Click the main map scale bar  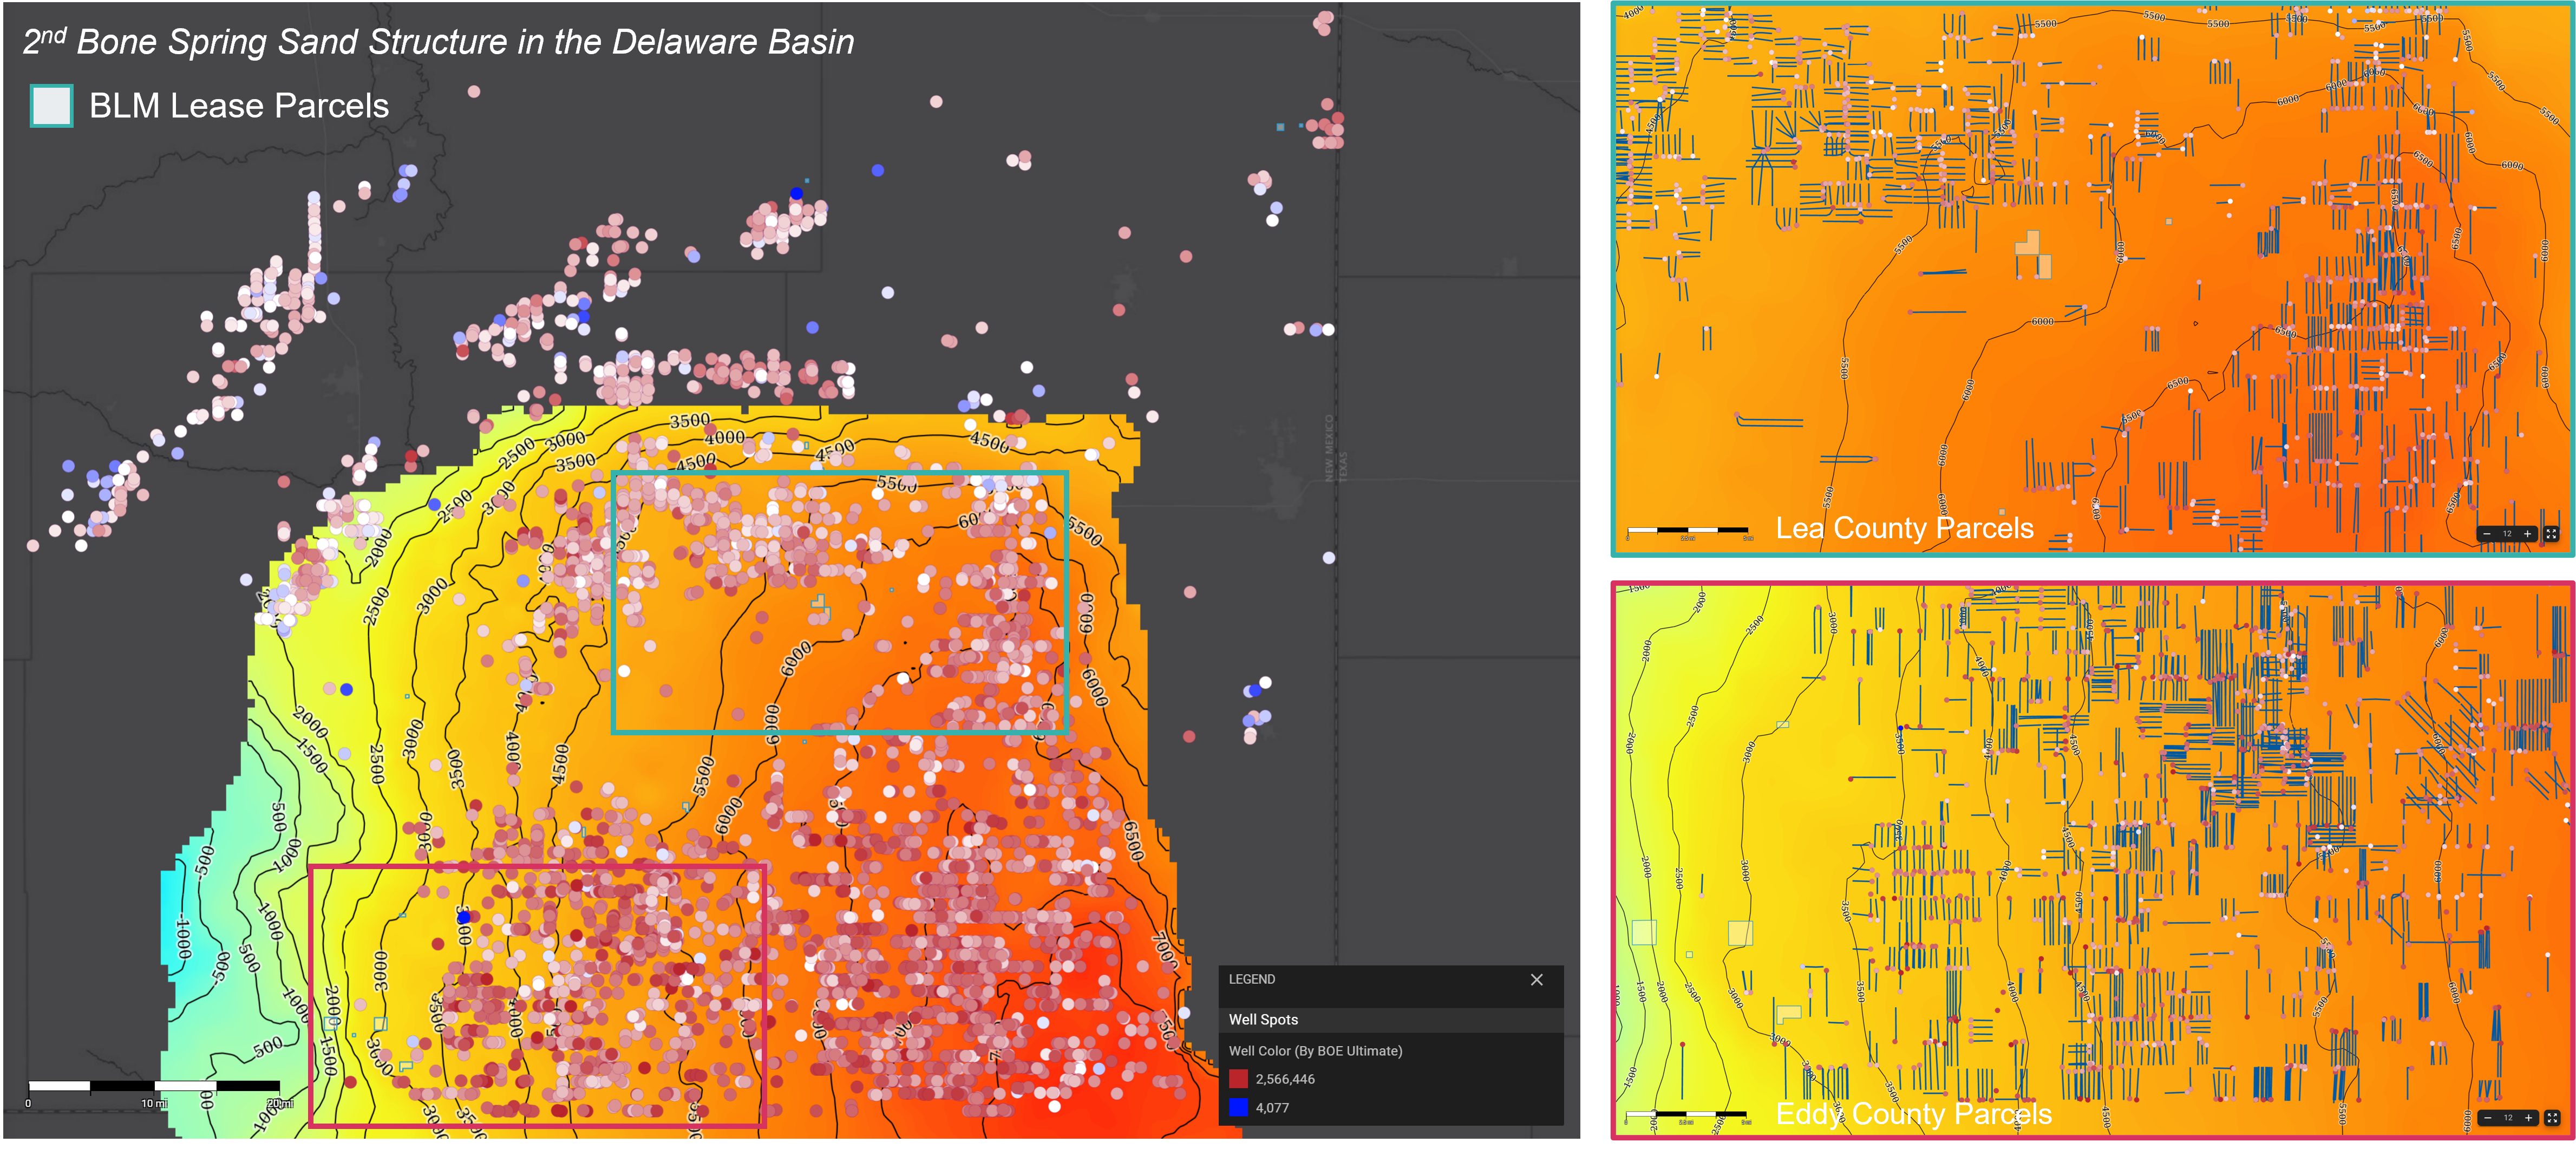coord(154,1086)
